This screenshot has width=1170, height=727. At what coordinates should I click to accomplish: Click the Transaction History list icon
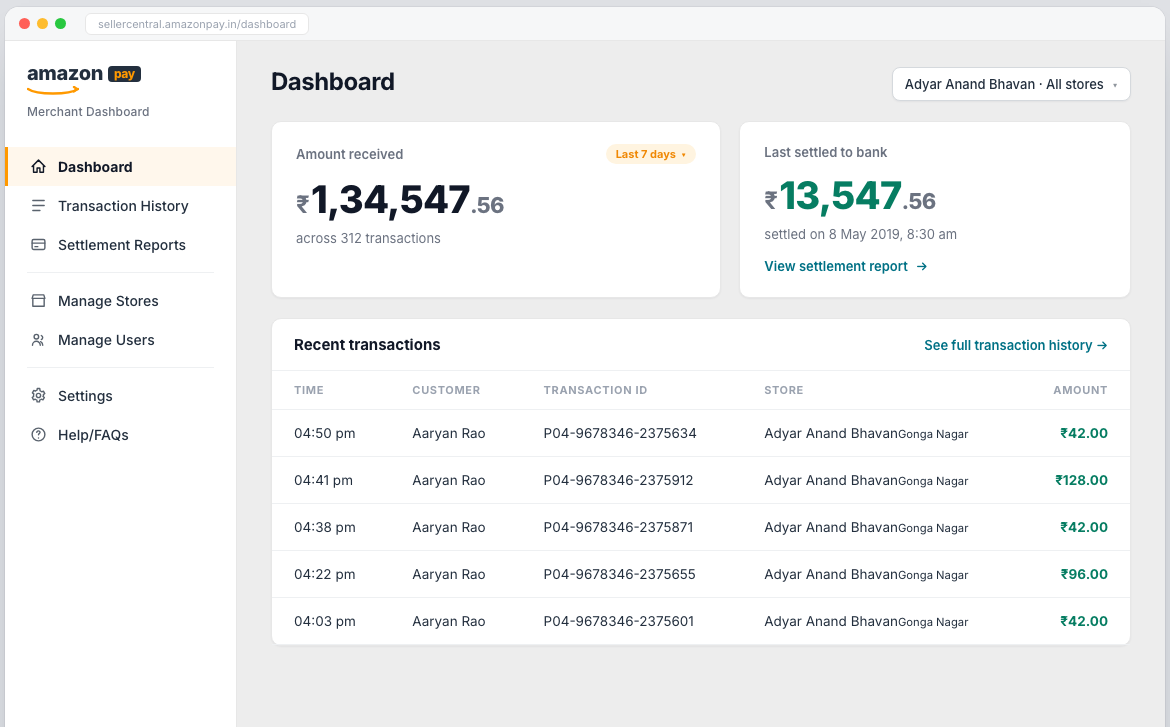coord(38,205)
